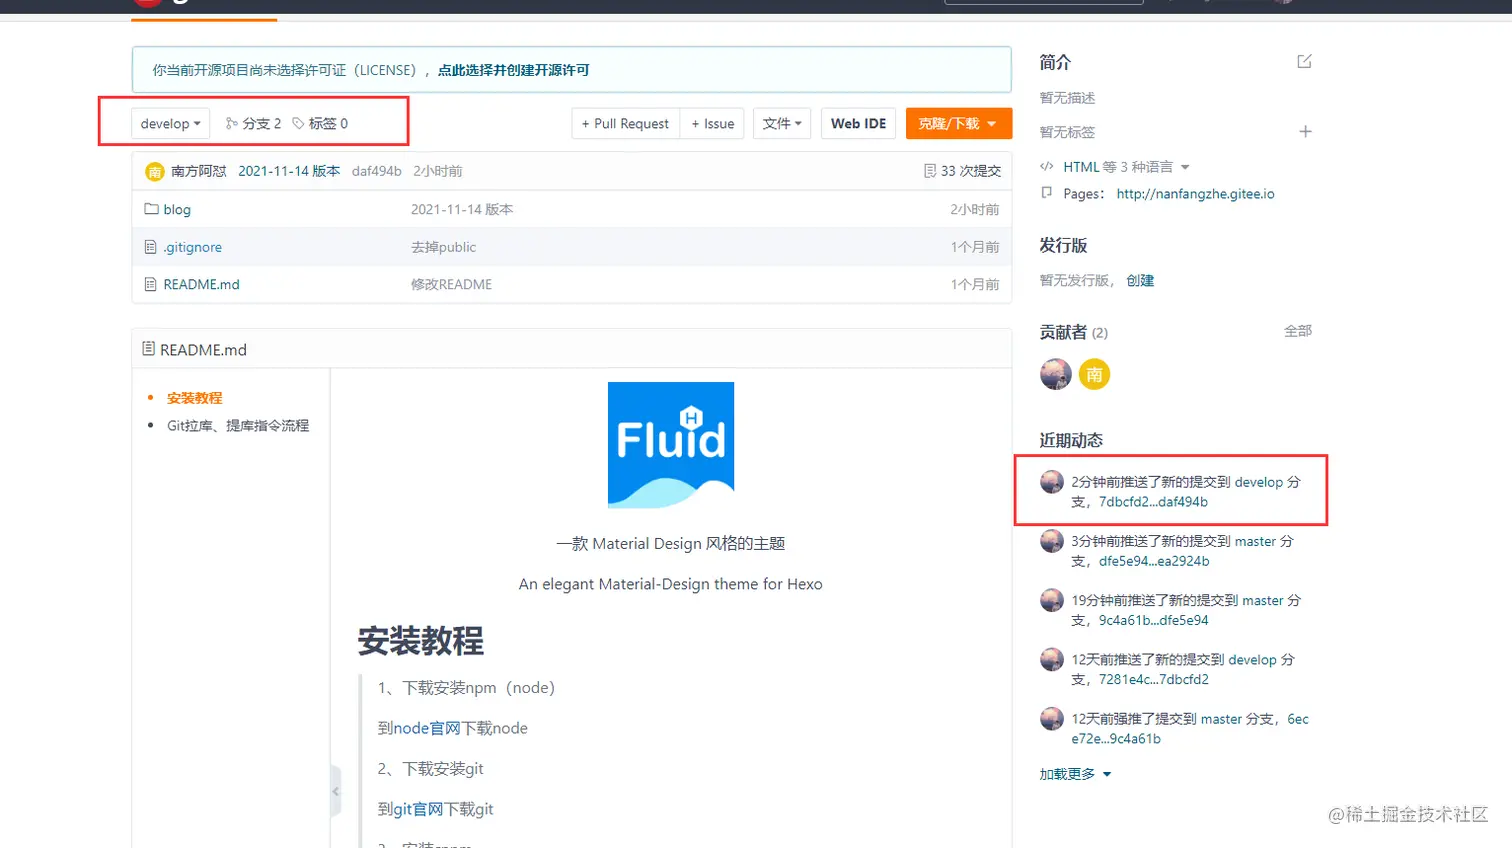1512x848 pixels.
Task: Add a tag with plus icon
Action: click(x=1305, y=132)
